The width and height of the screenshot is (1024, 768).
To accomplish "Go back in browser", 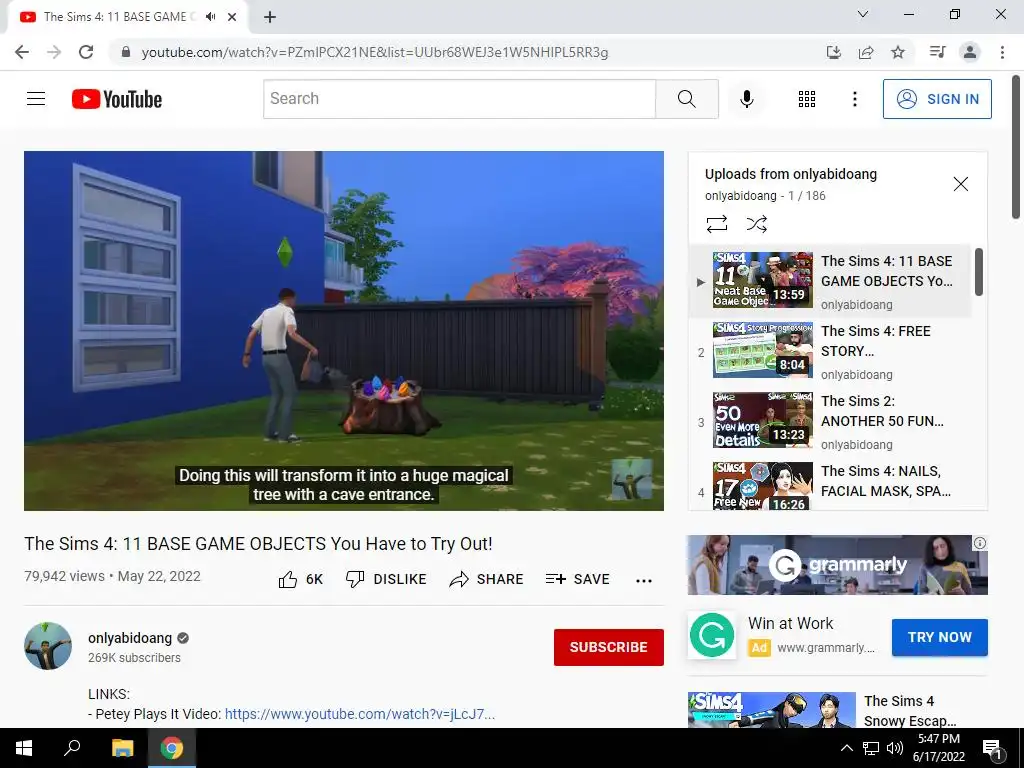I will click(x=22, y=52).
